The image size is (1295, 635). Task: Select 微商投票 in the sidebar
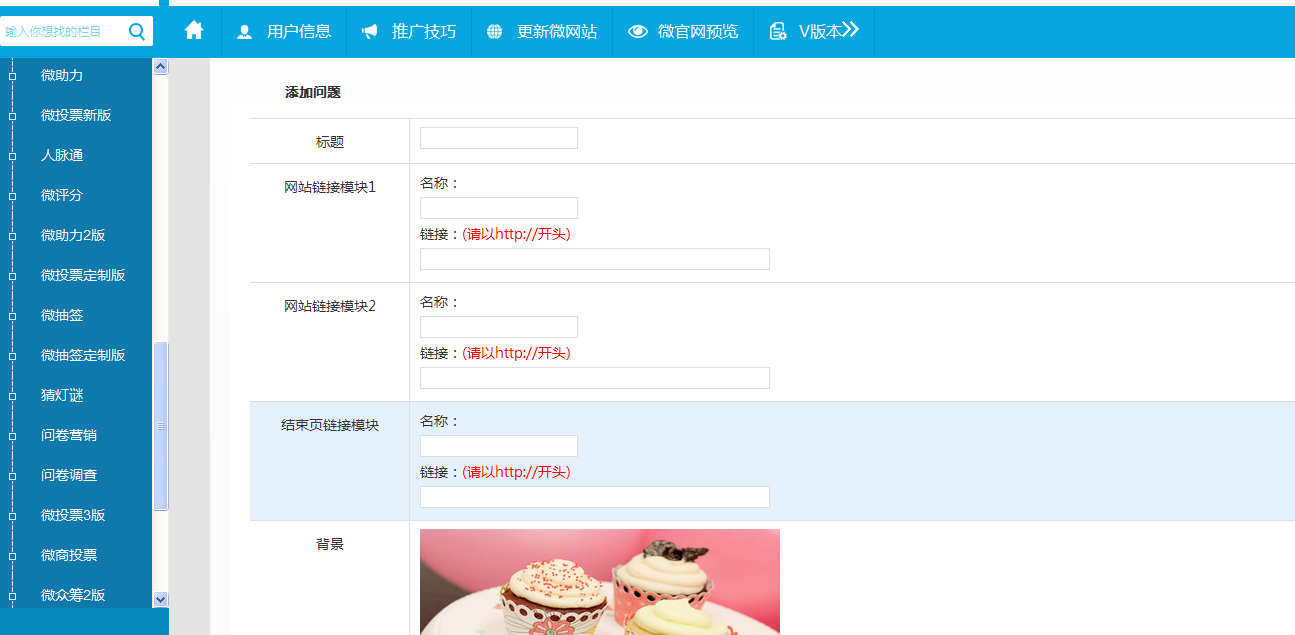[x=69, y=555]
